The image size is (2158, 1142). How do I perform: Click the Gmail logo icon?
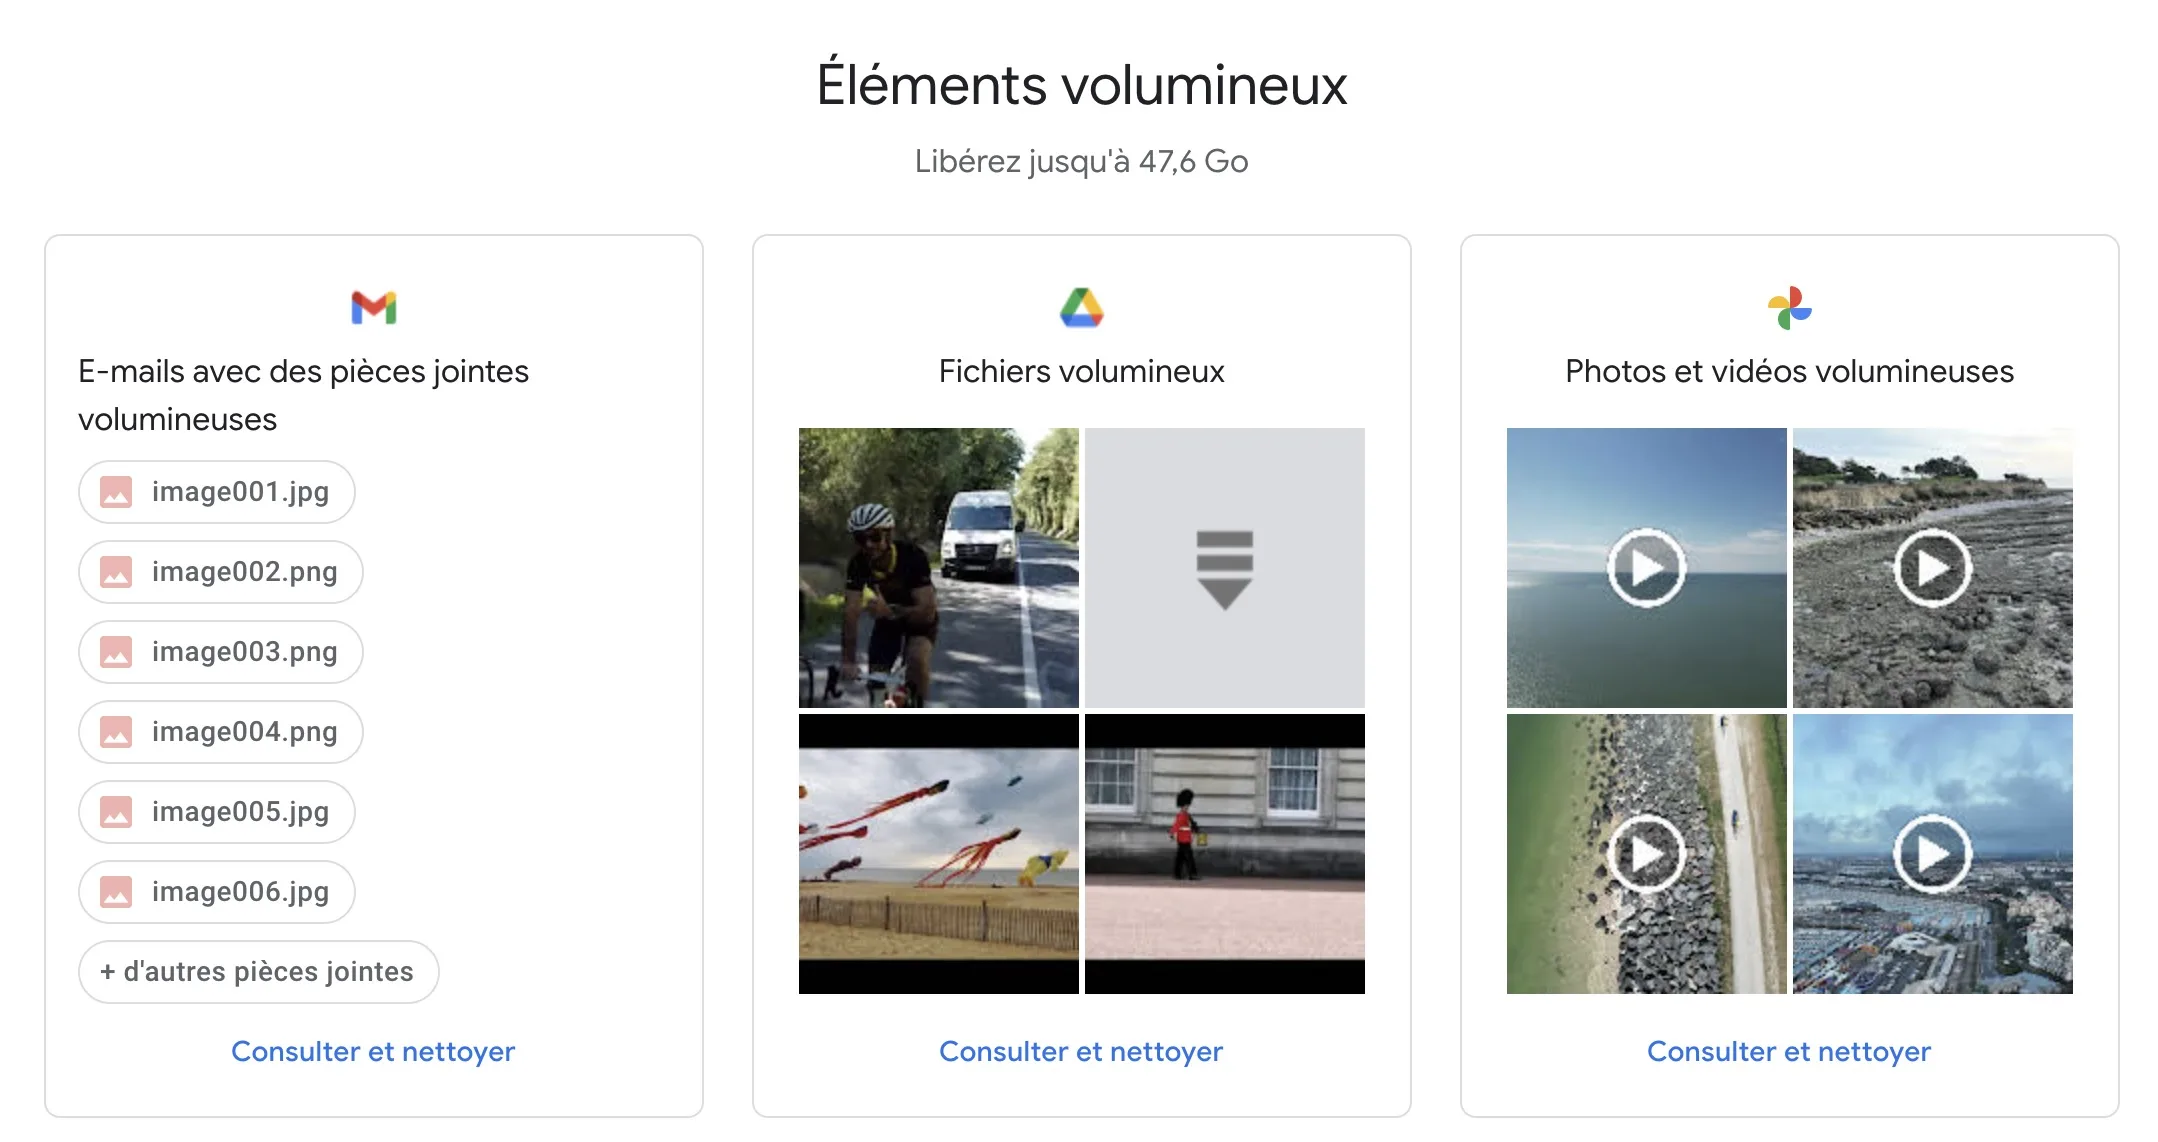click(x=373, y=308)
